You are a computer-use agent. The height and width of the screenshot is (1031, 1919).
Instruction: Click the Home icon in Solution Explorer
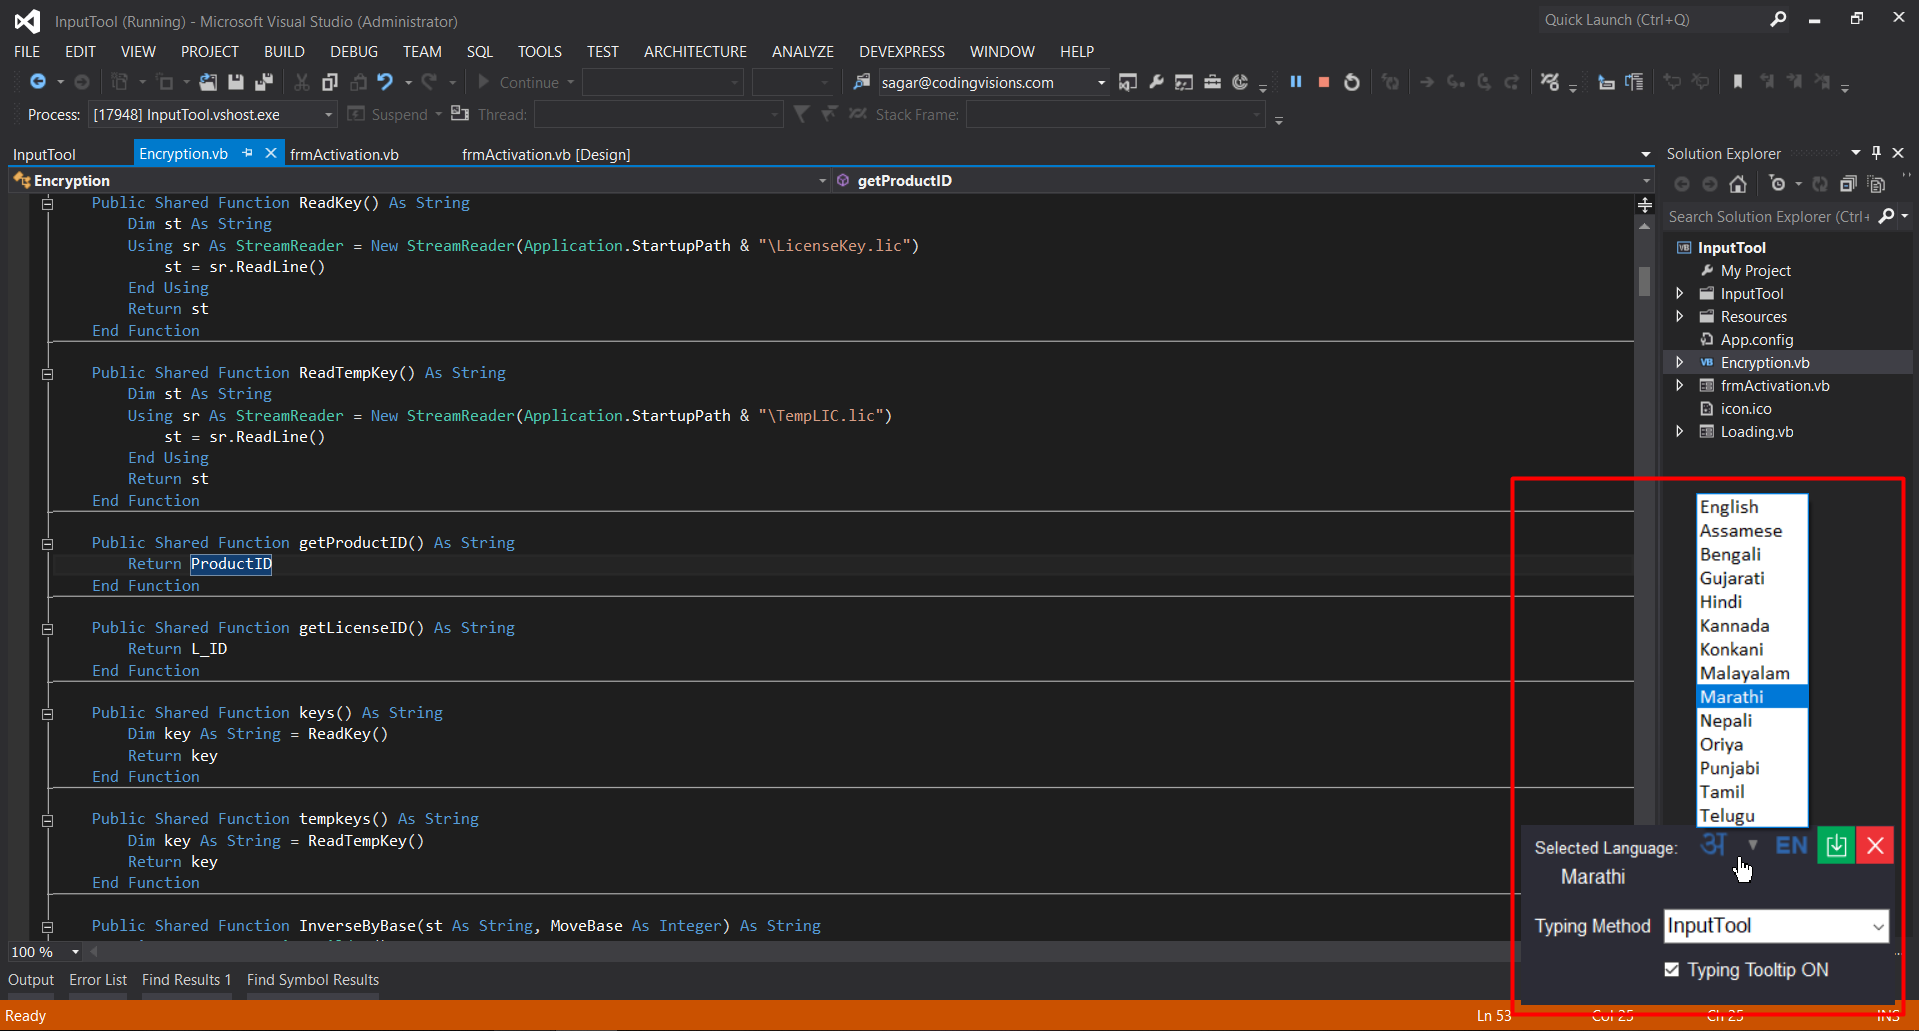coord(1738,184)
